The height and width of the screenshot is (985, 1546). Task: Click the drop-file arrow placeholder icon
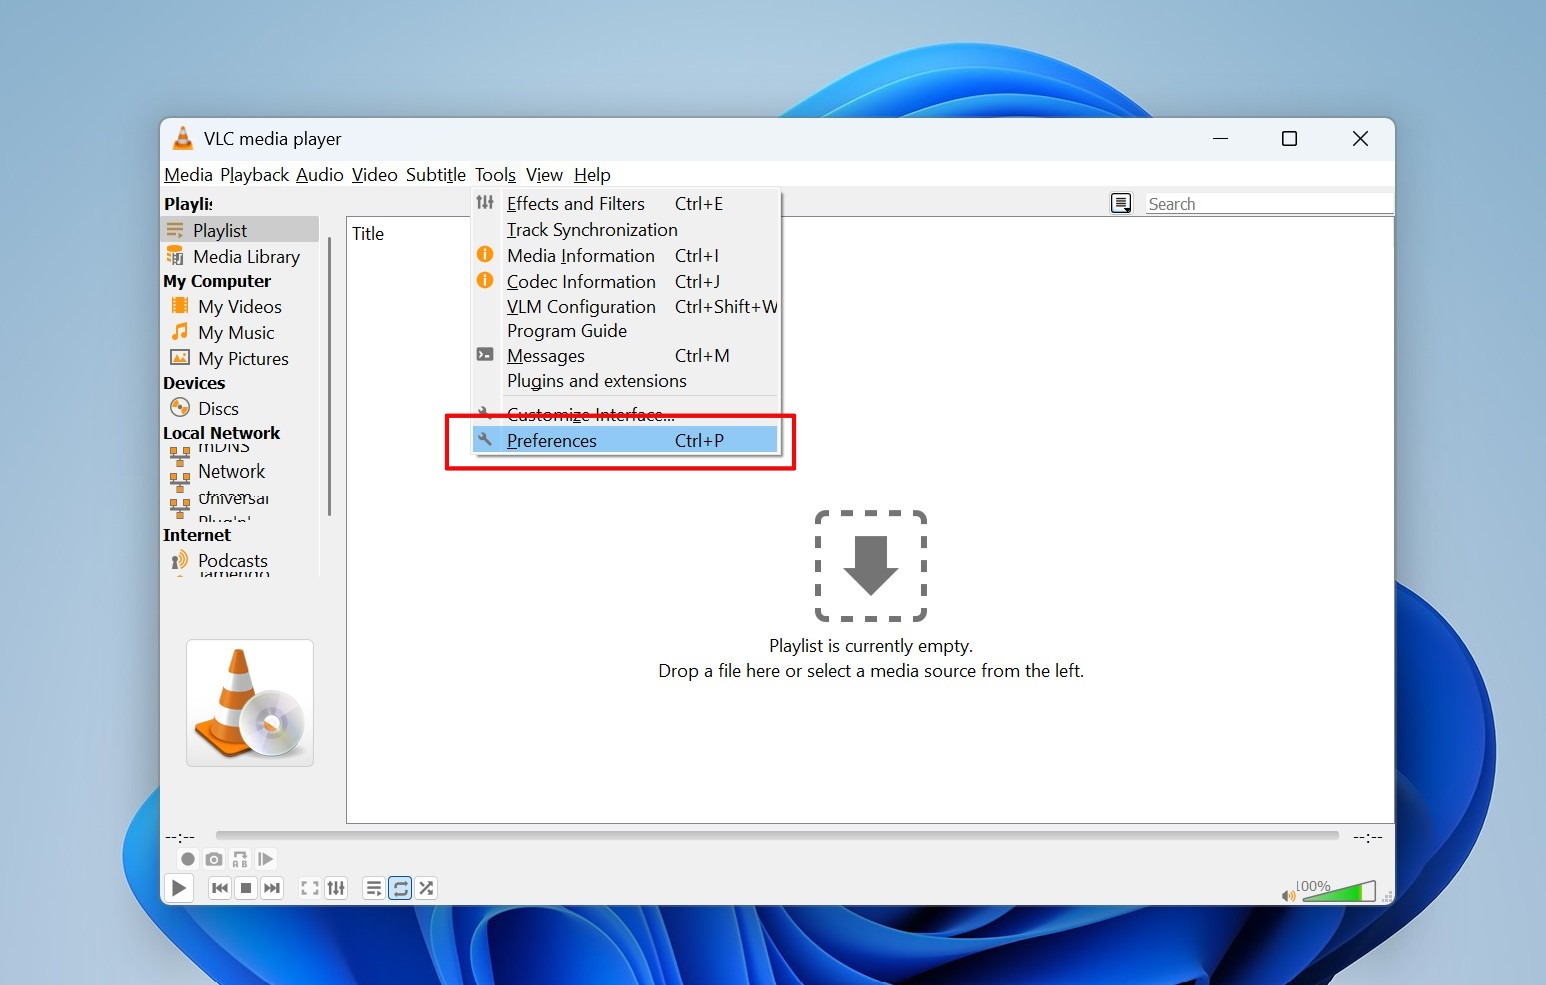(871, 566)
